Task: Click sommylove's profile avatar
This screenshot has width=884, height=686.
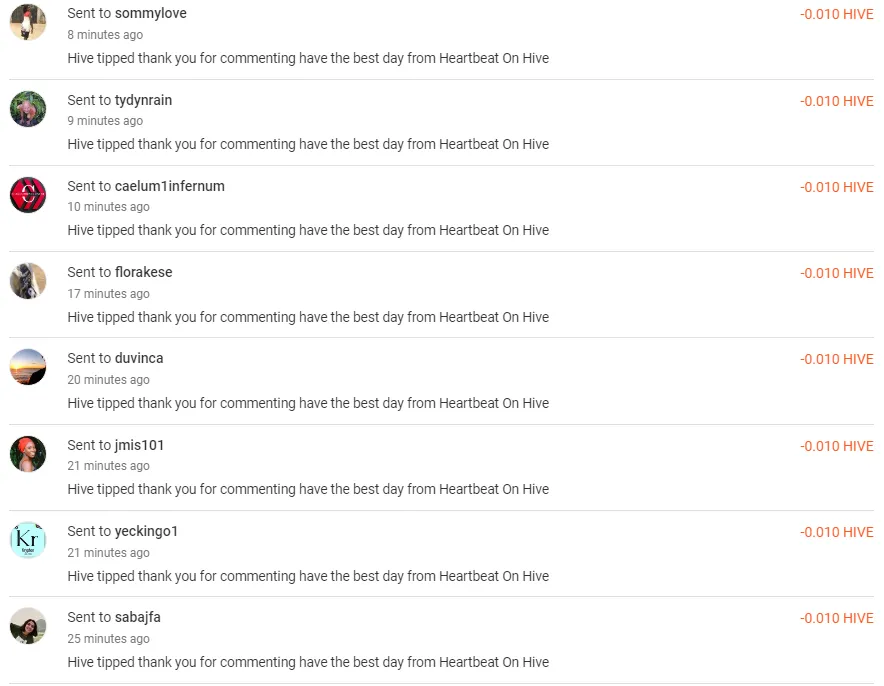Action: coord(28,22)
